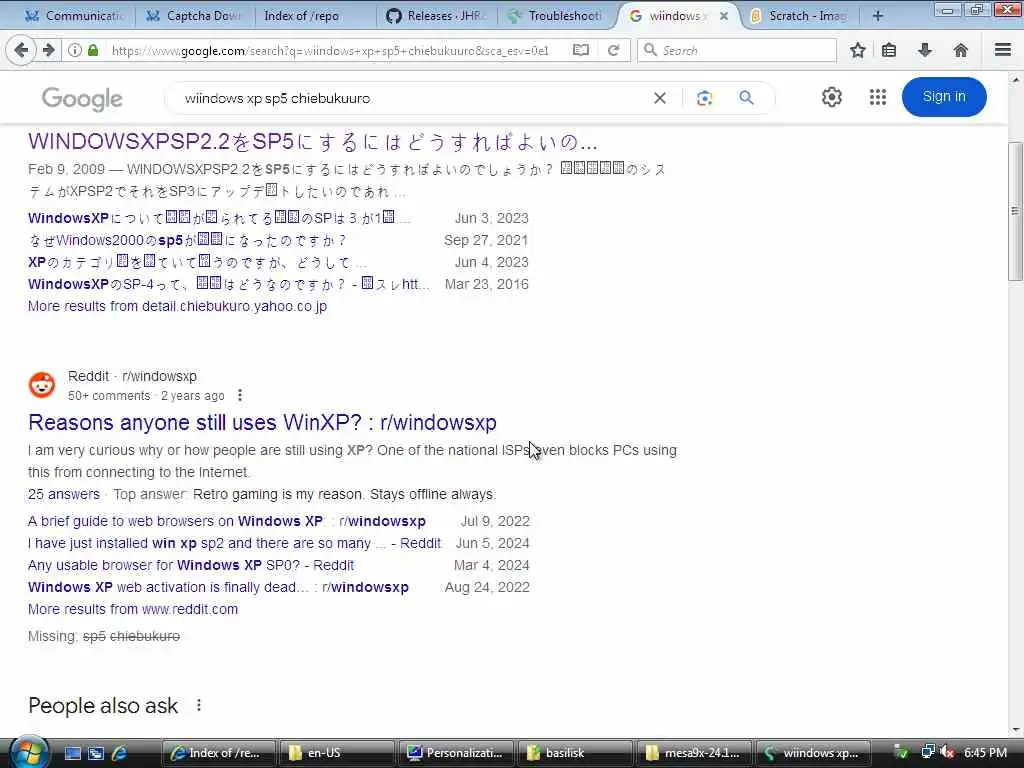Click the 6:45 PM taskbar clock

(x=985, y=752)
